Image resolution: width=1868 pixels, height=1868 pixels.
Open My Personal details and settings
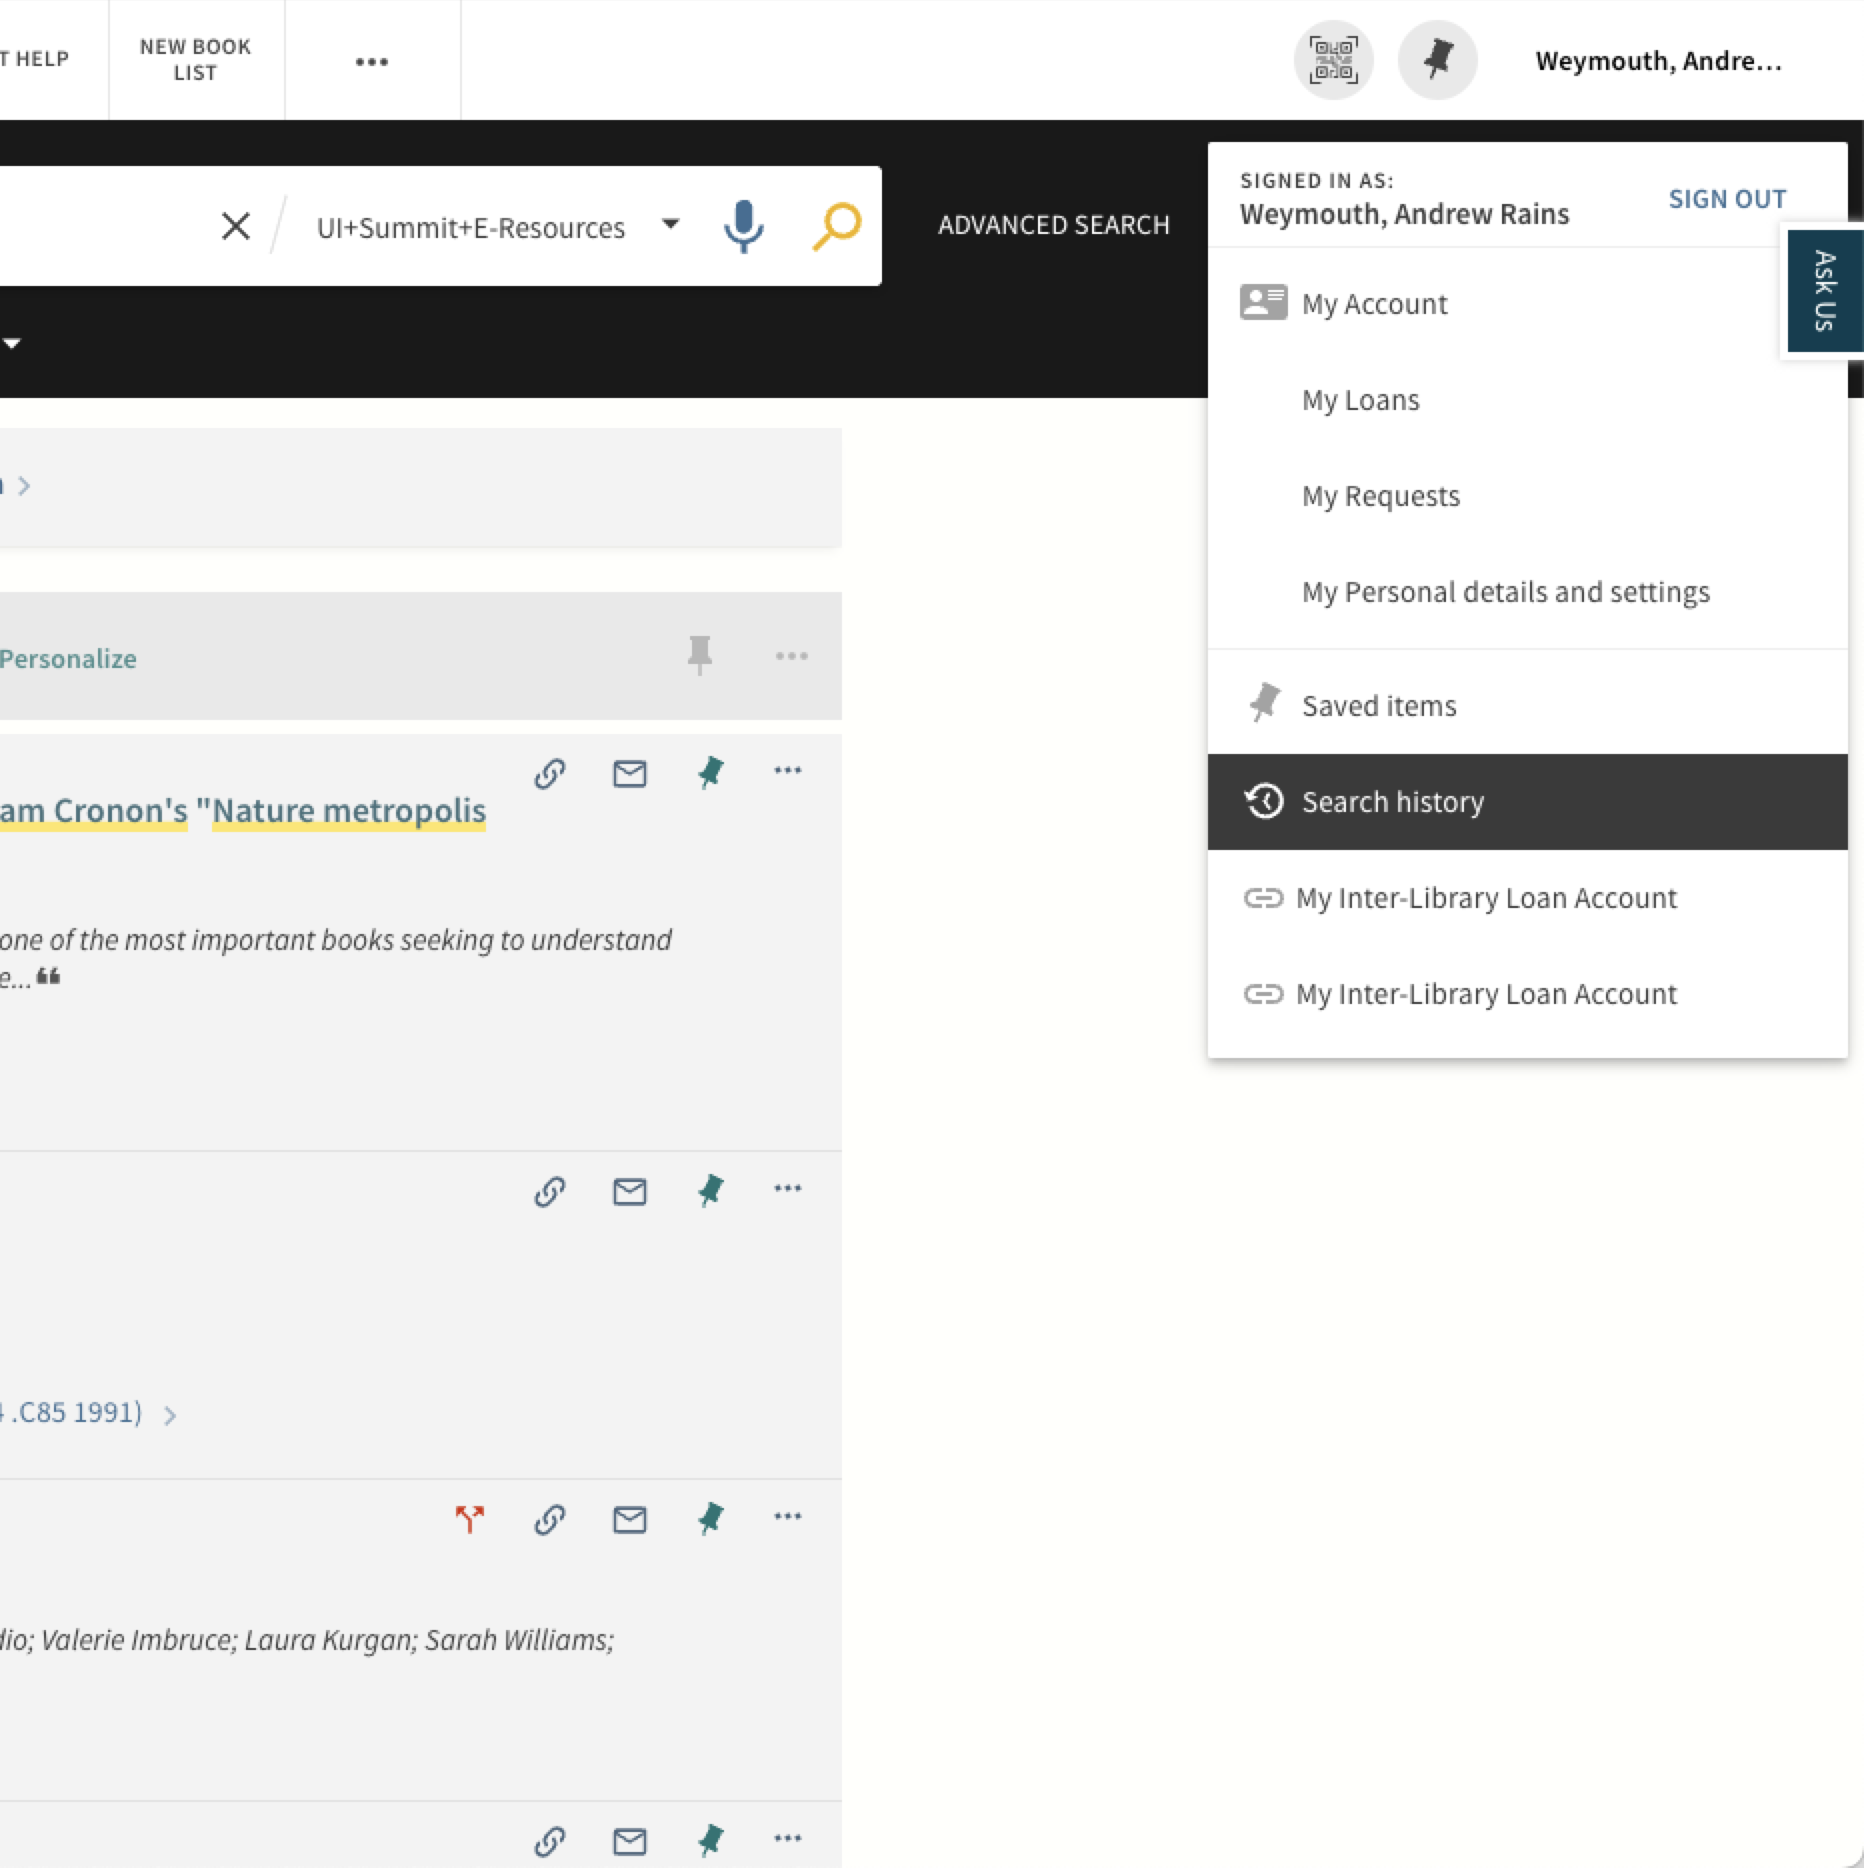(x=1527, y=592)
